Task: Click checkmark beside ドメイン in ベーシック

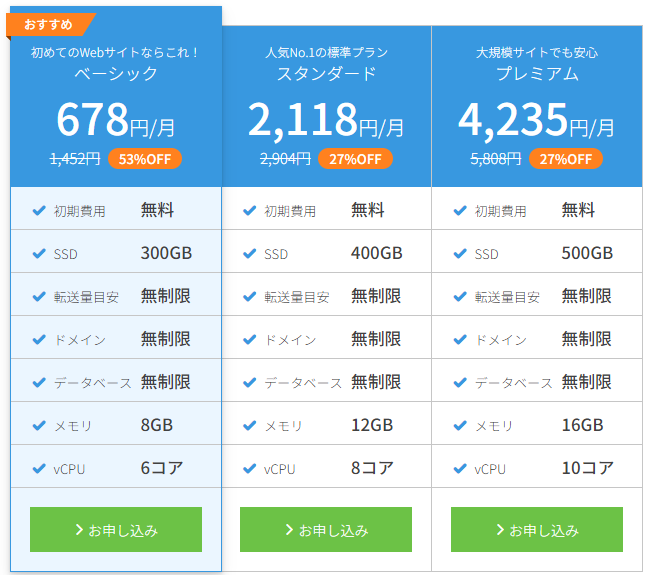Action: pyautogui.click(x=39, y=340)
